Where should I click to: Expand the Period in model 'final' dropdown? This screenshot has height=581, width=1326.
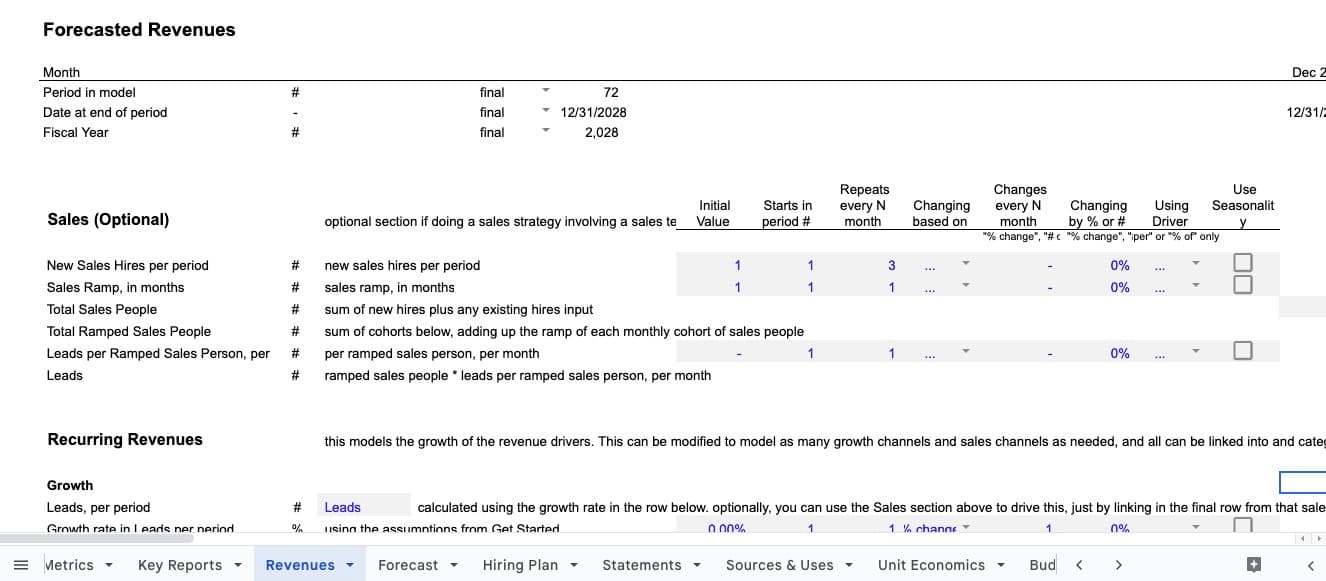click(x=546, y=91)
